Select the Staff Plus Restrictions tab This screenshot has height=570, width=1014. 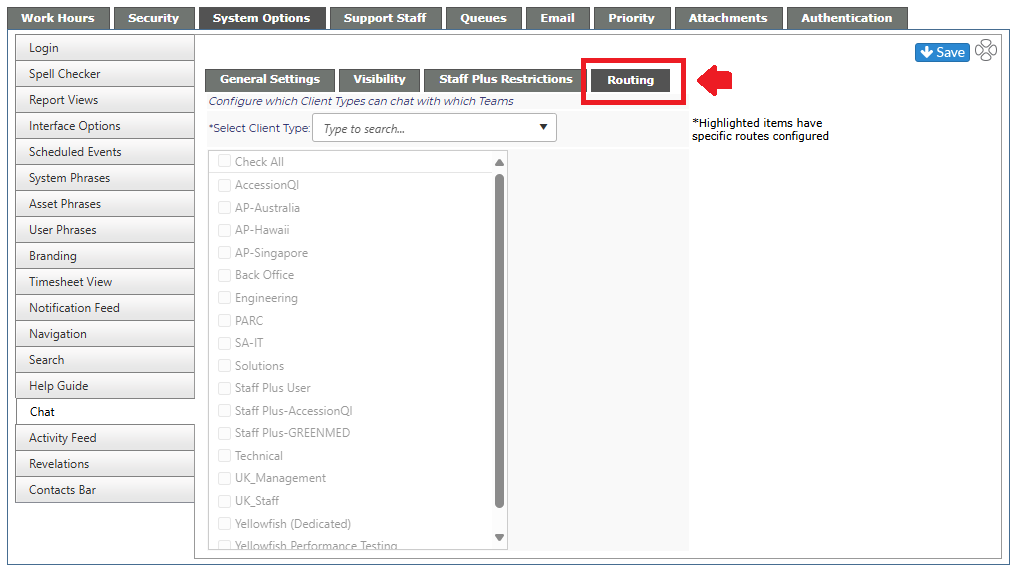coord(505,80)
